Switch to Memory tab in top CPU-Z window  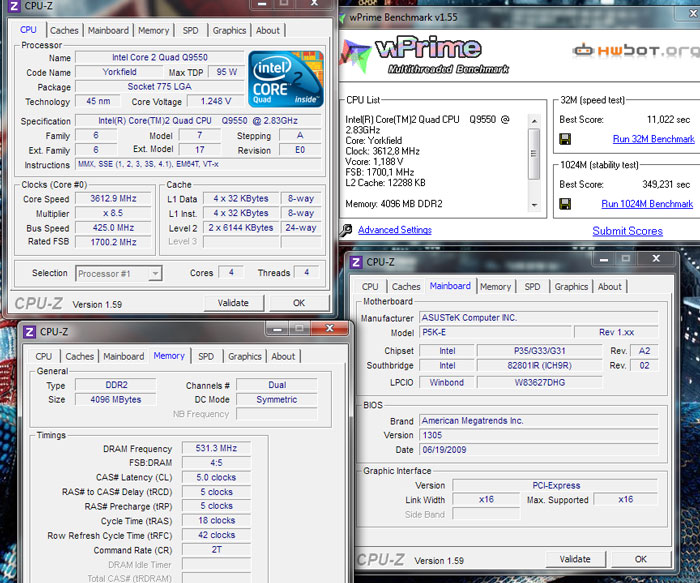[154, 30]
